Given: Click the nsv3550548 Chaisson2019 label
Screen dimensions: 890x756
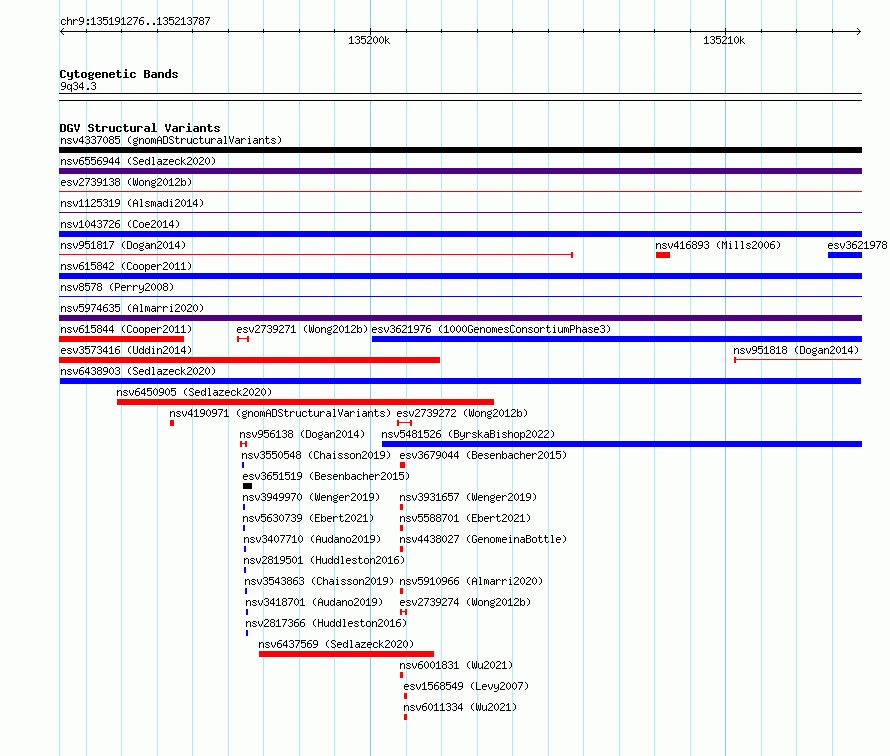Looking at the screenshot, I should (316, 455).
